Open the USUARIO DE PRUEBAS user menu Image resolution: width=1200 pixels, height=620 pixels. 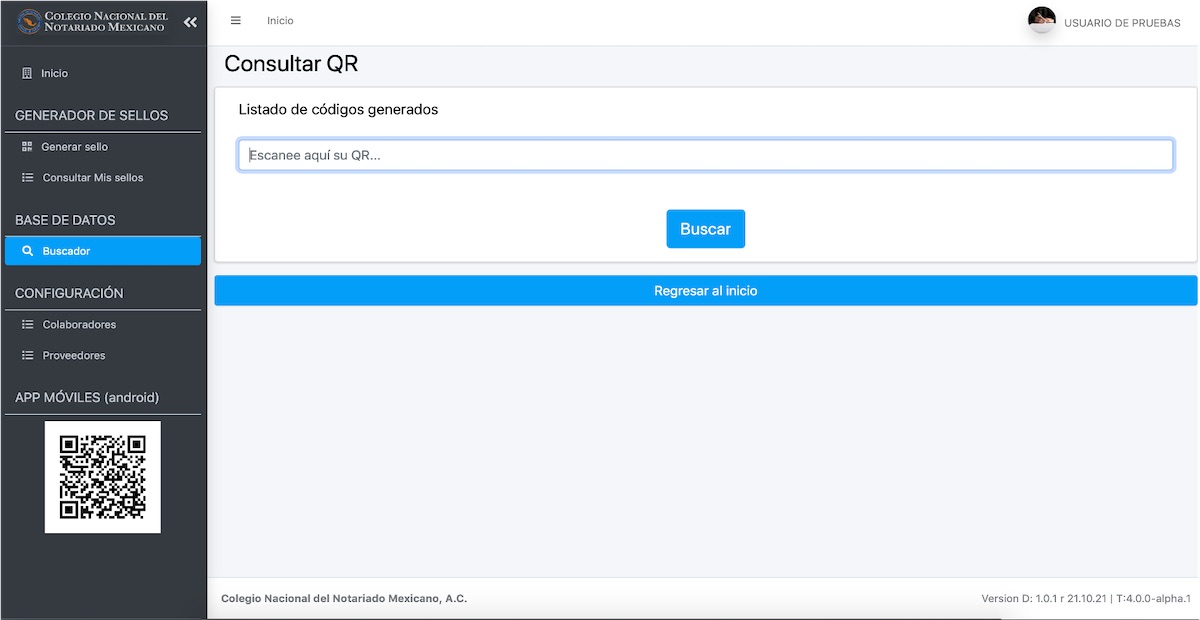[x=1122, y=23]
